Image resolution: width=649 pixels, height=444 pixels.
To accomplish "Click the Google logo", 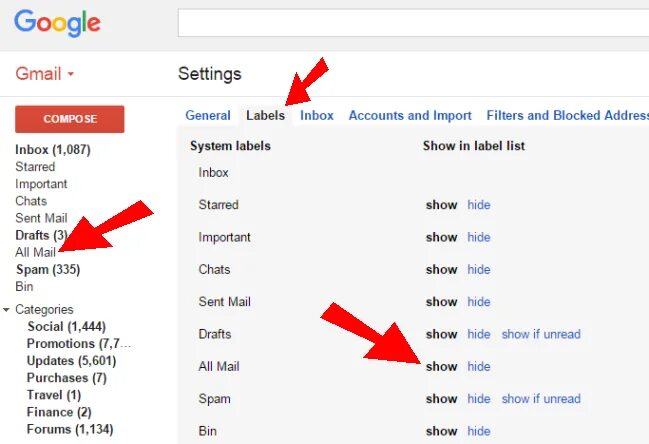I will tap(58, 23).
